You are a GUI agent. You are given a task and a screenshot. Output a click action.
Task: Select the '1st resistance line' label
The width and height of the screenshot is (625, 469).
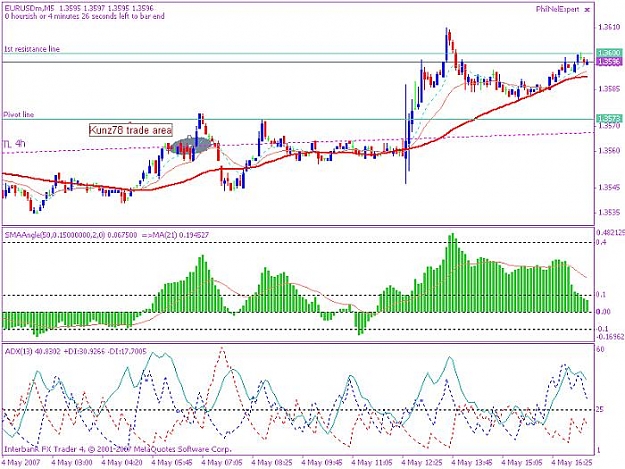(32, 49)
